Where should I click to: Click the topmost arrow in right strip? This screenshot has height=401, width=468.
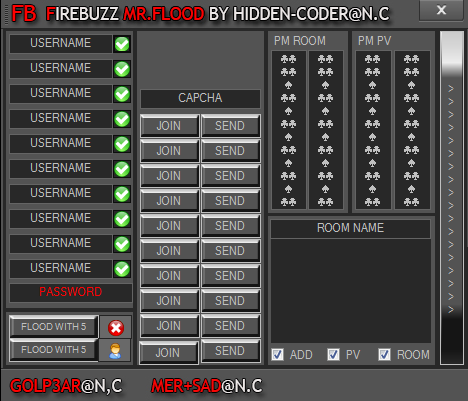point(451,88)
